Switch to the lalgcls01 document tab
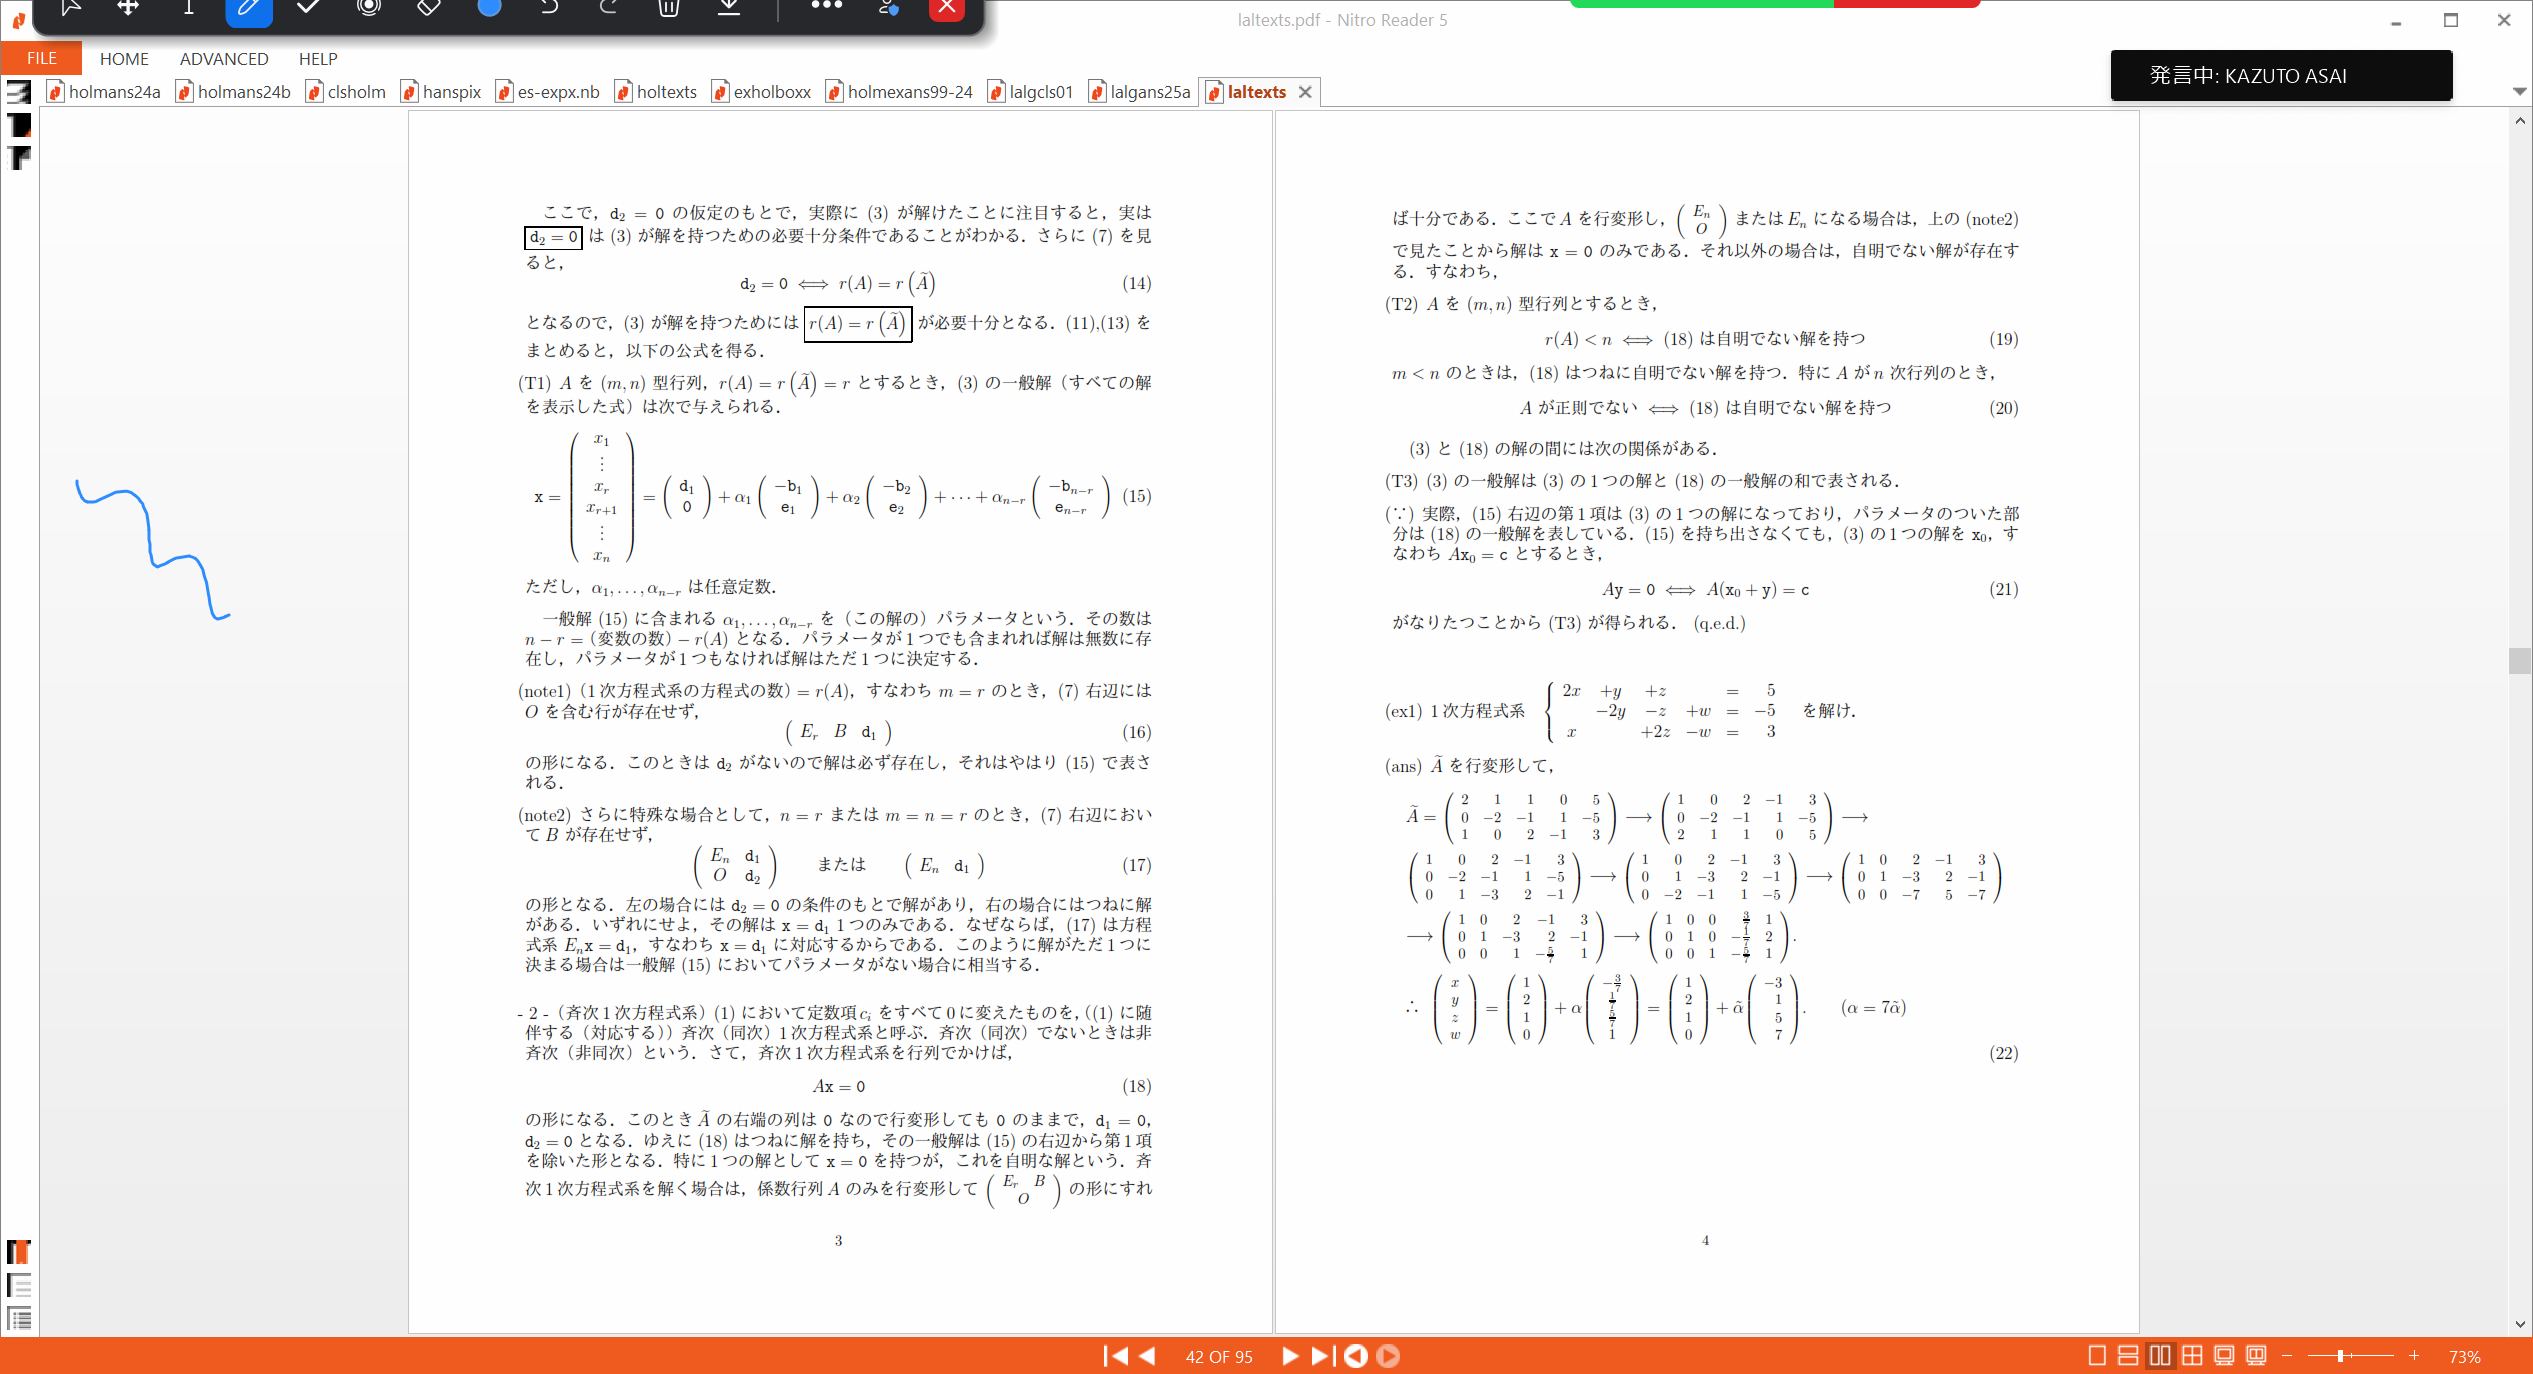The height and width of the screenshot is (1374, 2533). point(1032,92)
